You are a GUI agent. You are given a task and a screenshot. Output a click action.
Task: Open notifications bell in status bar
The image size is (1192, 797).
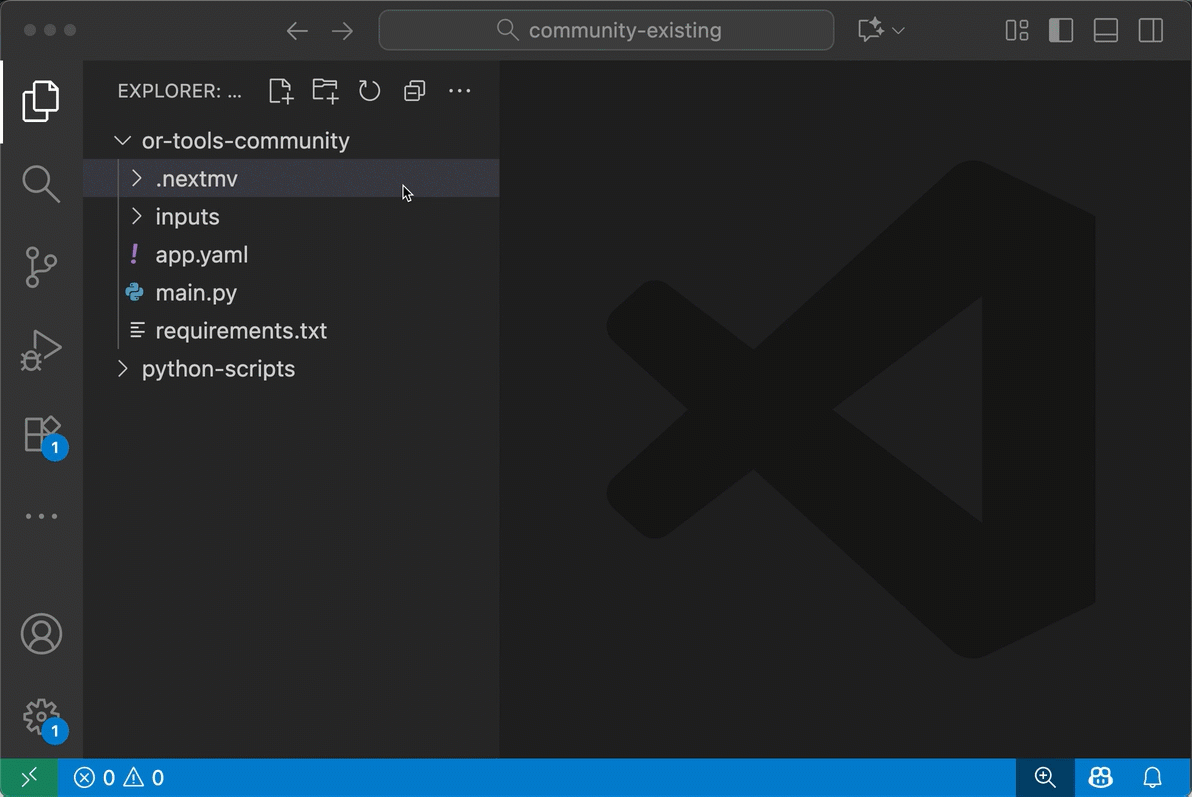click(x=1152, y=777)
